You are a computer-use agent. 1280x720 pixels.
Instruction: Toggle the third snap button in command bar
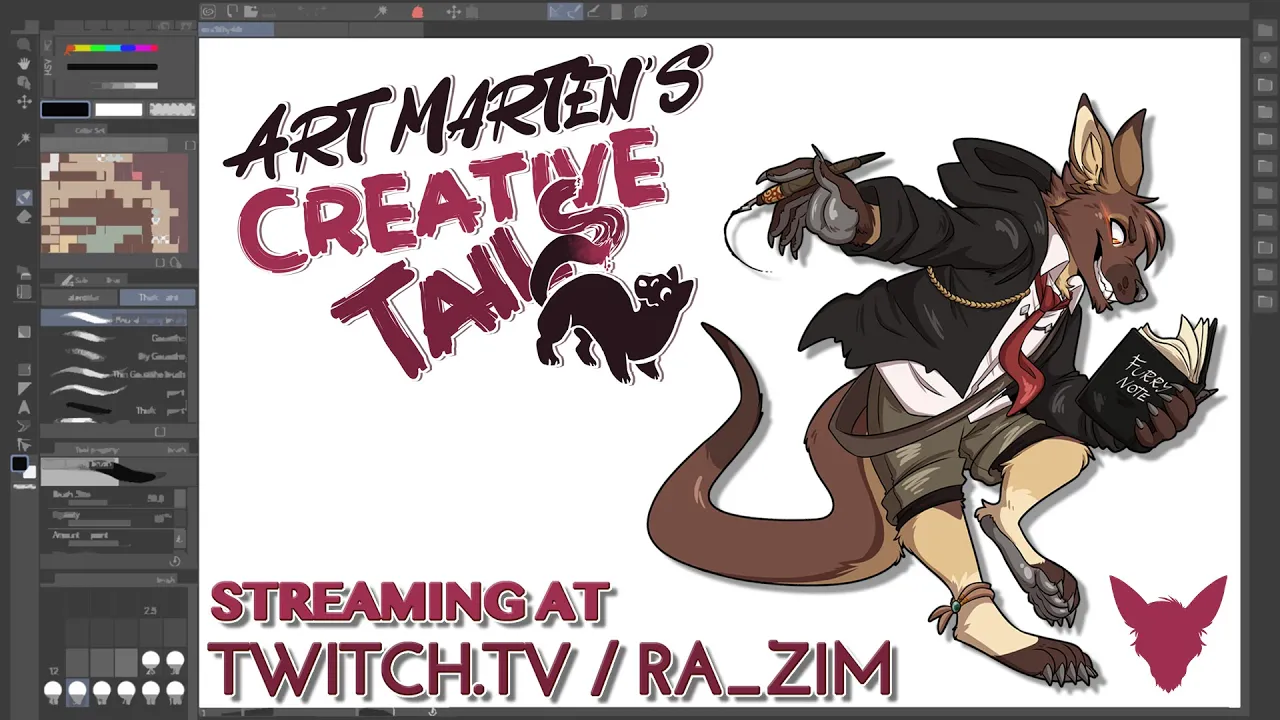tap(594, 12)
